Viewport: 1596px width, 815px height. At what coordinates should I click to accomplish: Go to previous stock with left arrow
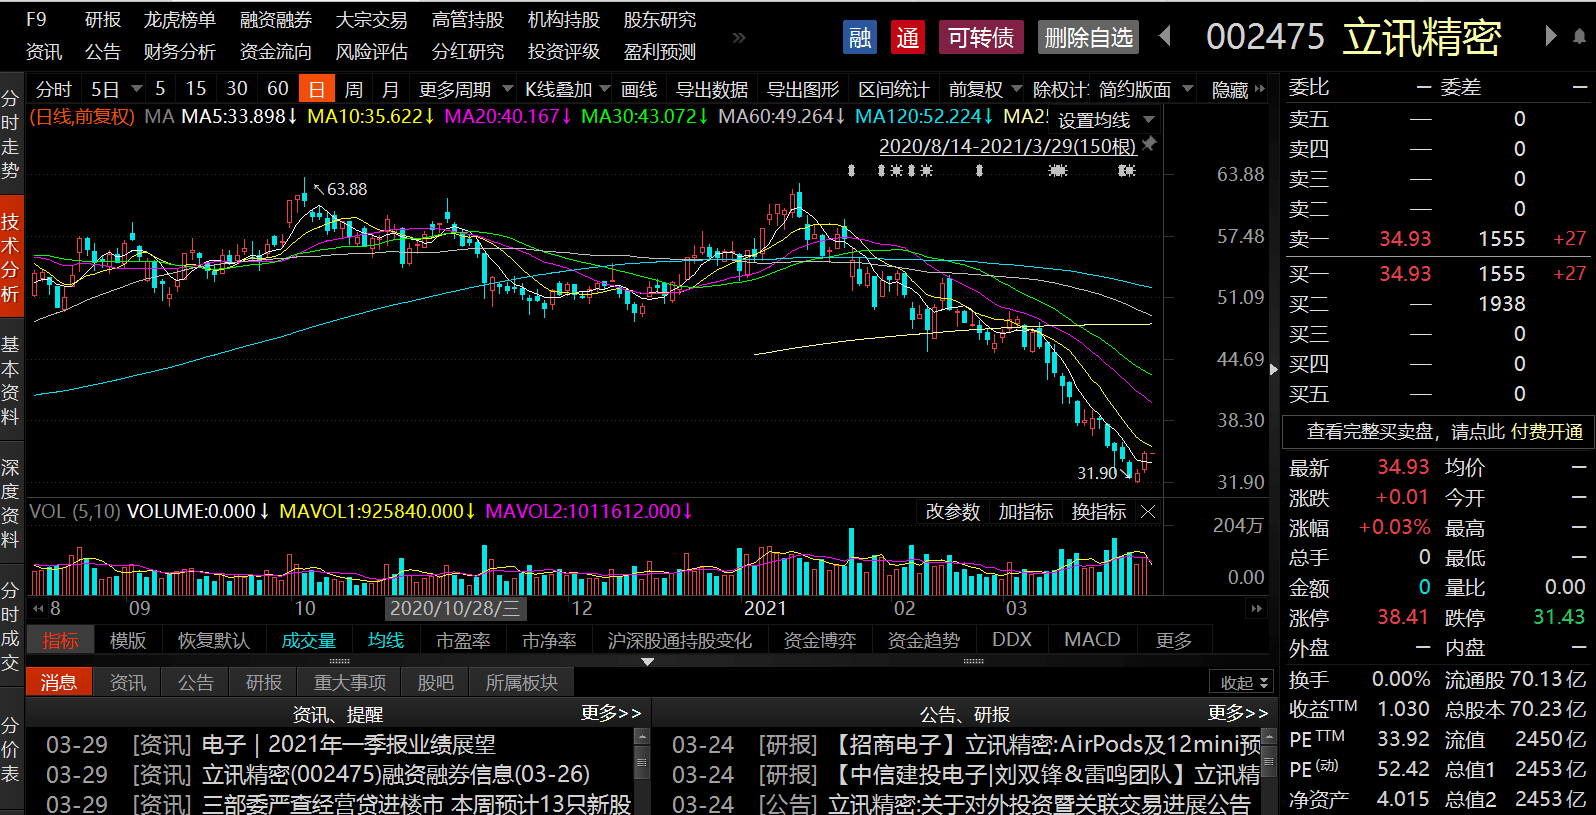pyautogui.click(x=1164, y=36)
